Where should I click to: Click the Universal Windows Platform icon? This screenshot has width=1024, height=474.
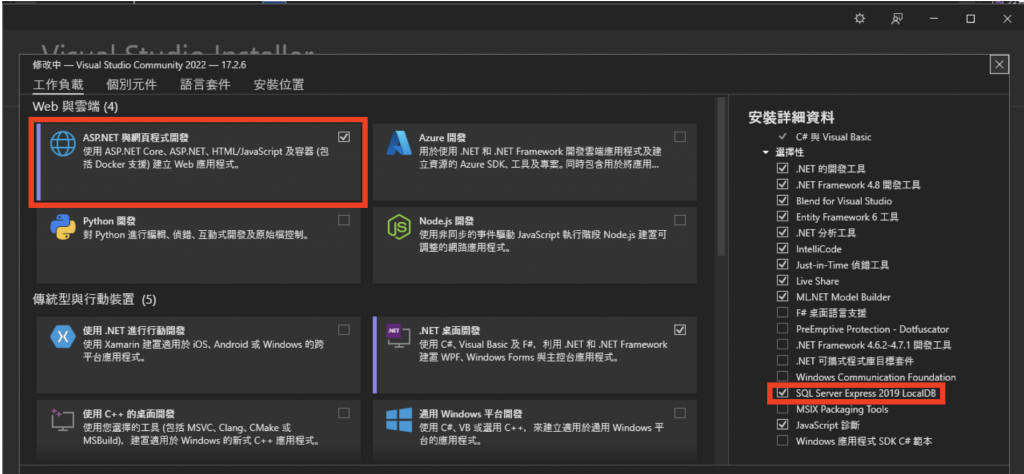(398, 420)
